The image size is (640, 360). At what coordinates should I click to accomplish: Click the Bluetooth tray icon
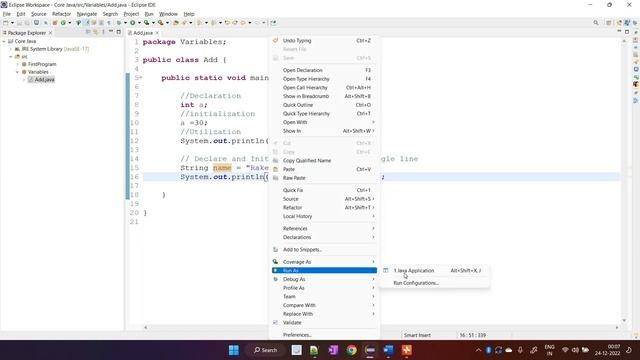tap(489, 350)
